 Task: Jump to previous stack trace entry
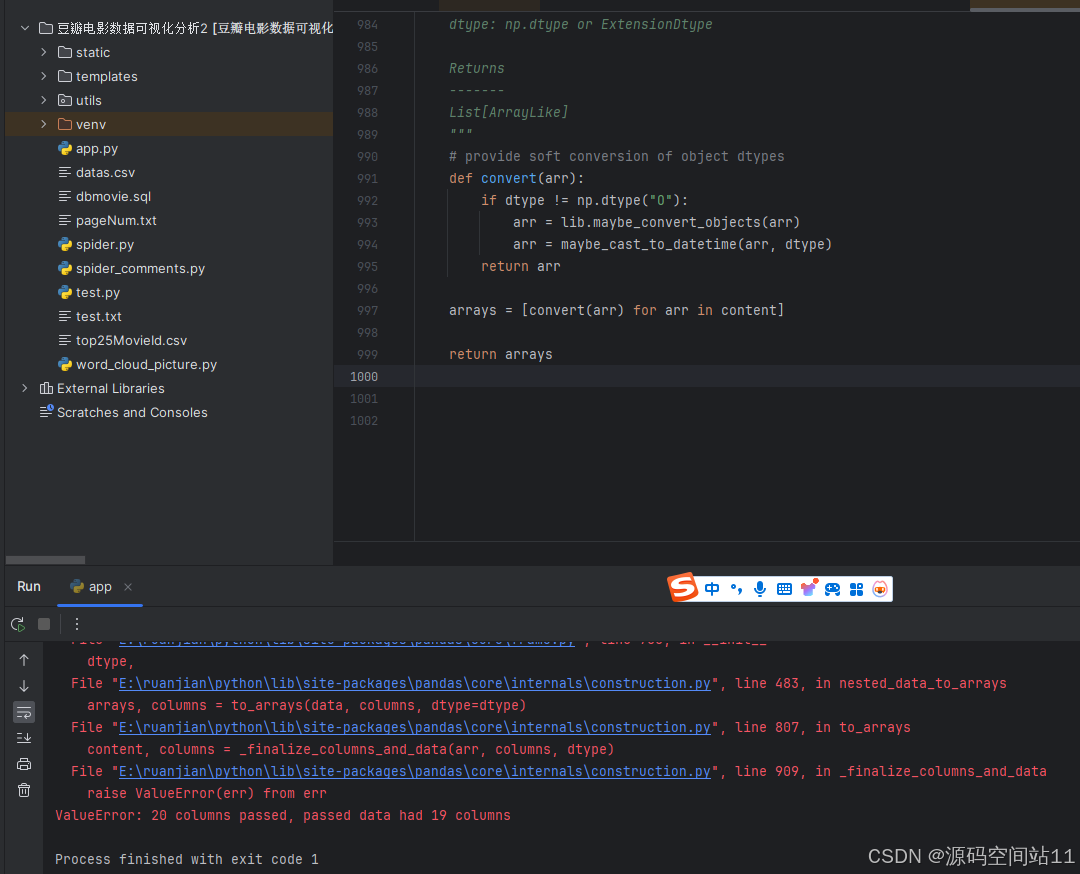[x=23, y=660]
